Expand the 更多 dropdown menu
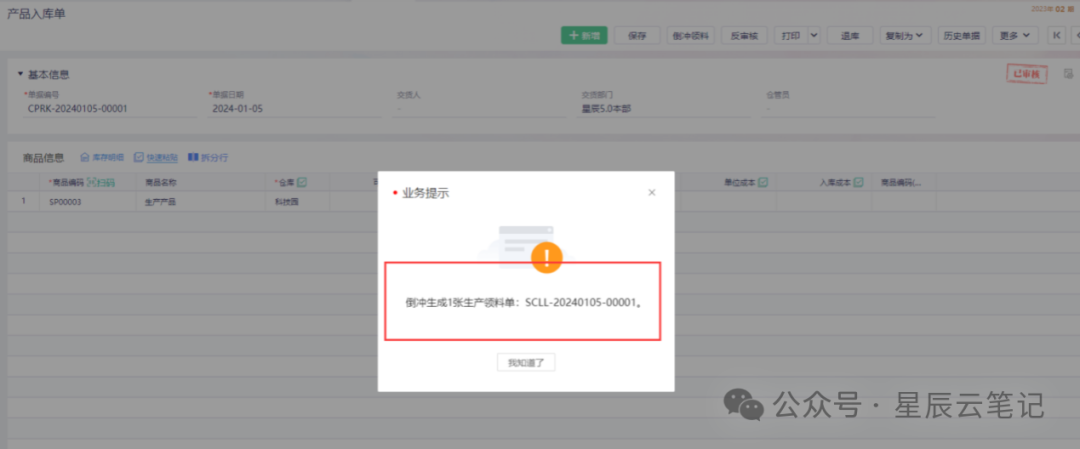The image size is (1080, 449). [1015, 36]
